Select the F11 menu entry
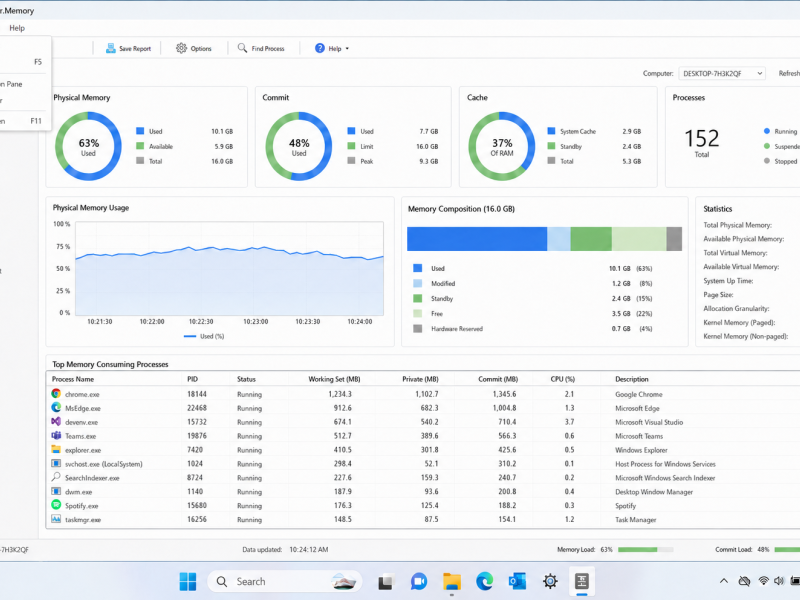Image resolution: width=800 pixels, height=600 pixels. pyautogui.click(x=23, y=121)
